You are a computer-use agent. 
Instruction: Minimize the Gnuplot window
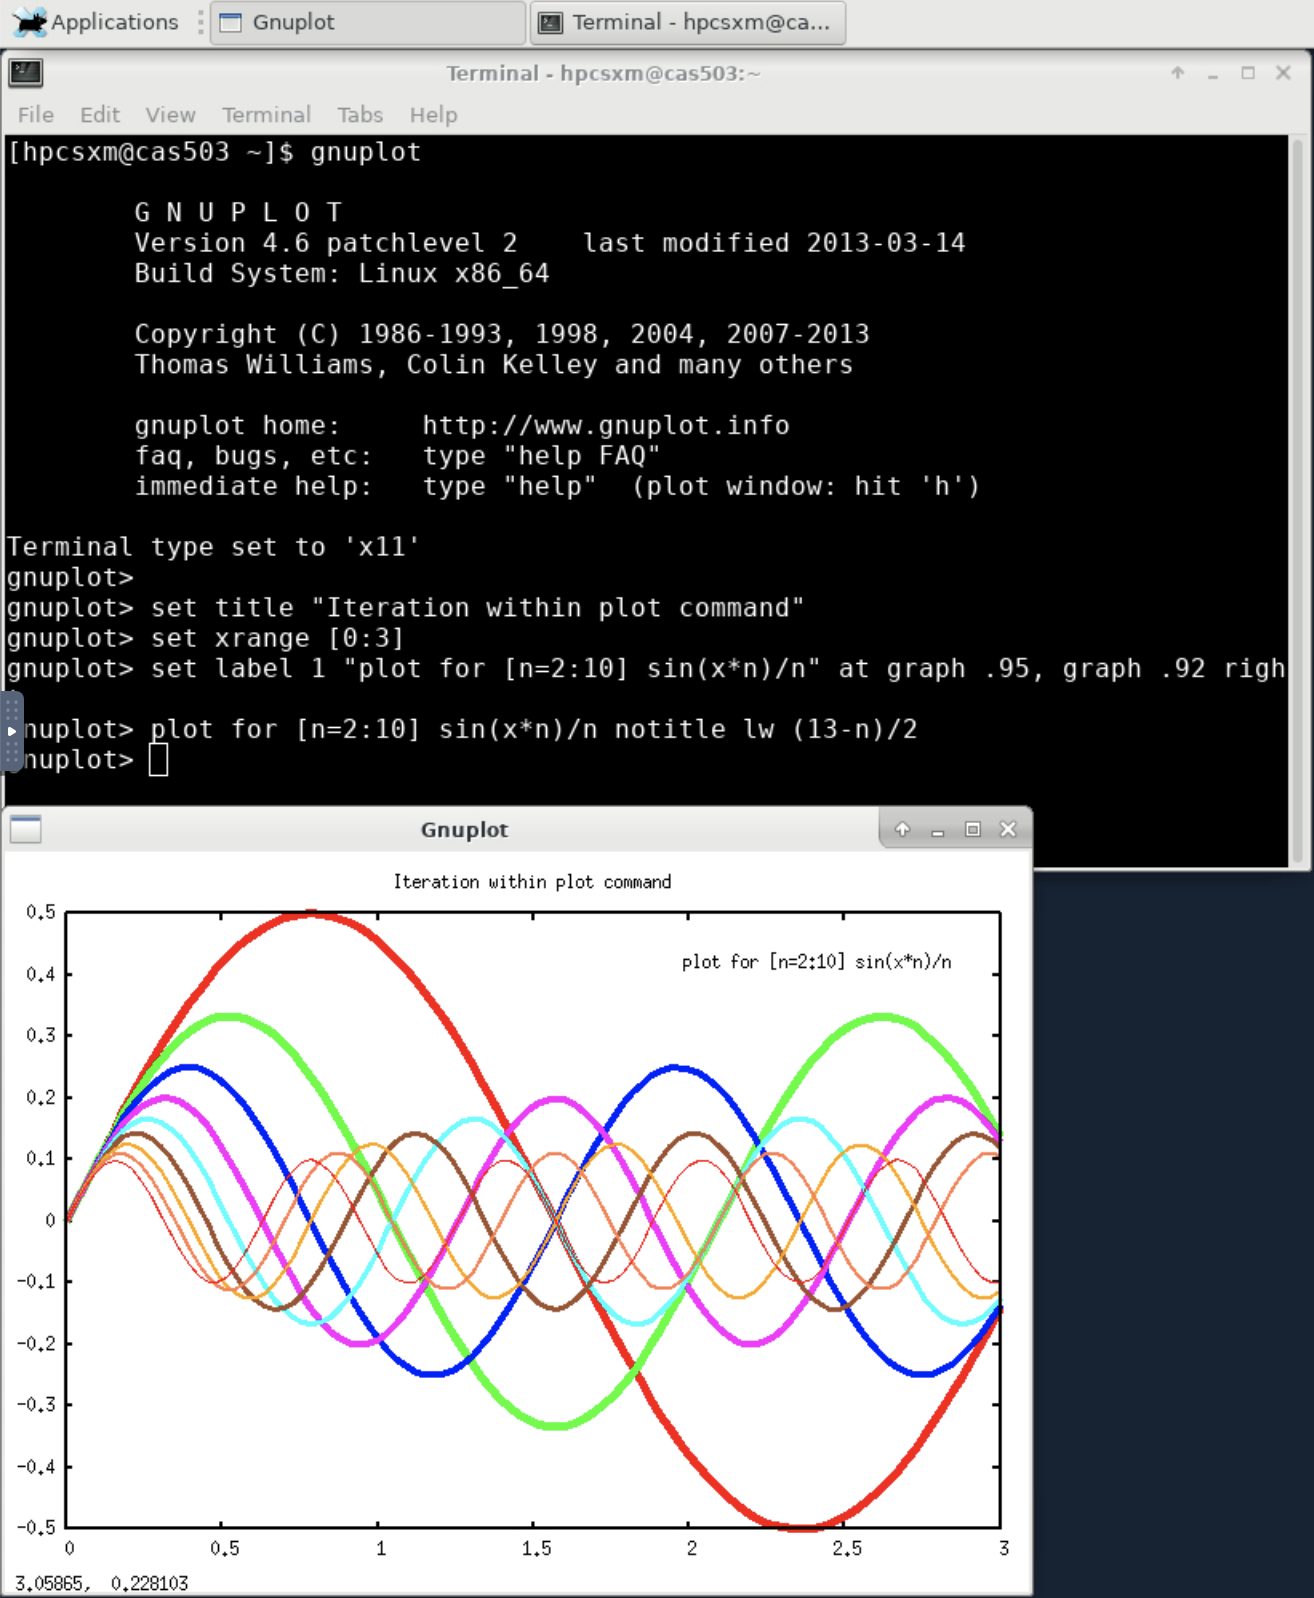[x=938, y=829]
